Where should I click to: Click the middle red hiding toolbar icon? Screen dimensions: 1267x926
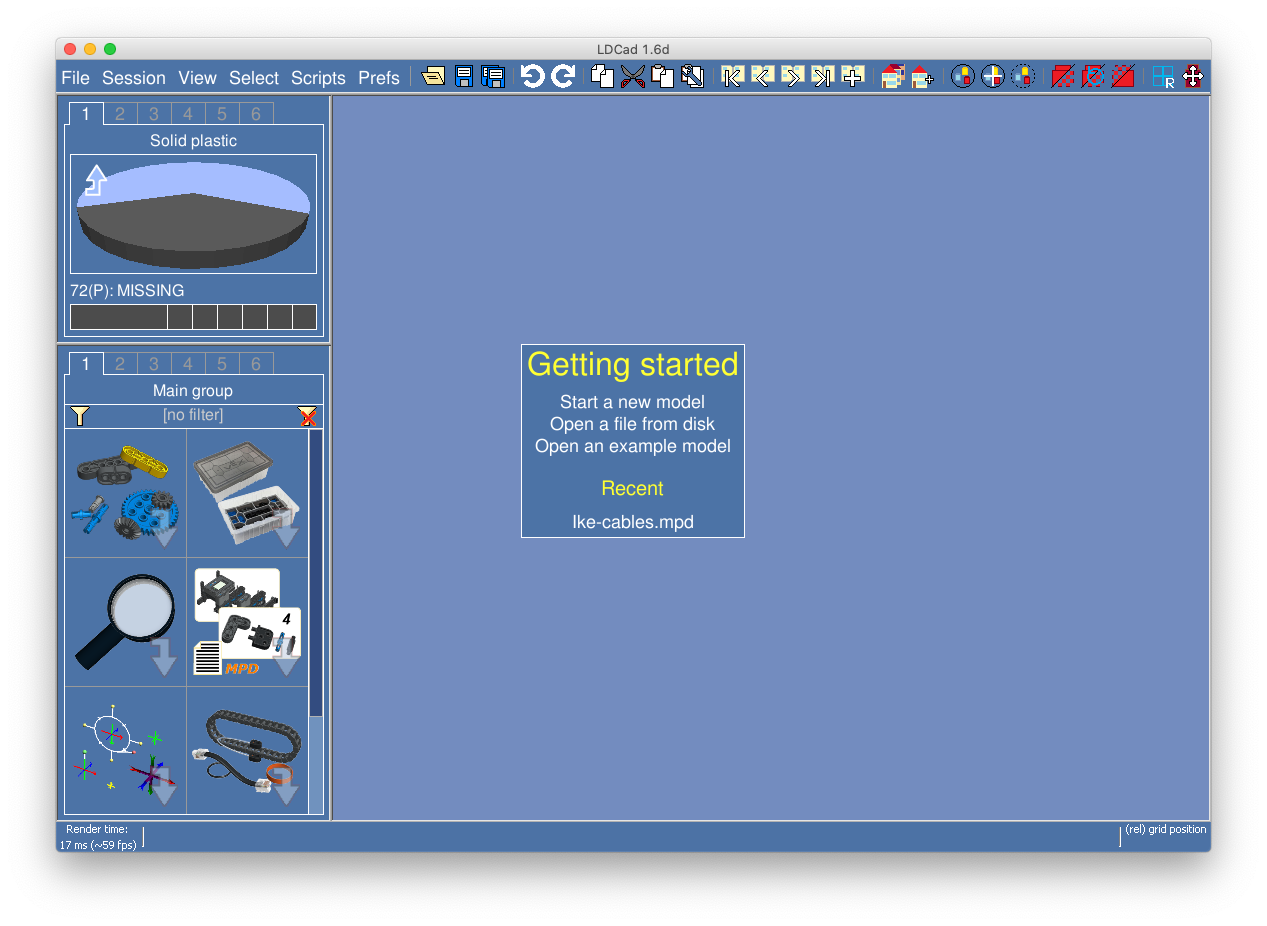coord(1093,76)
